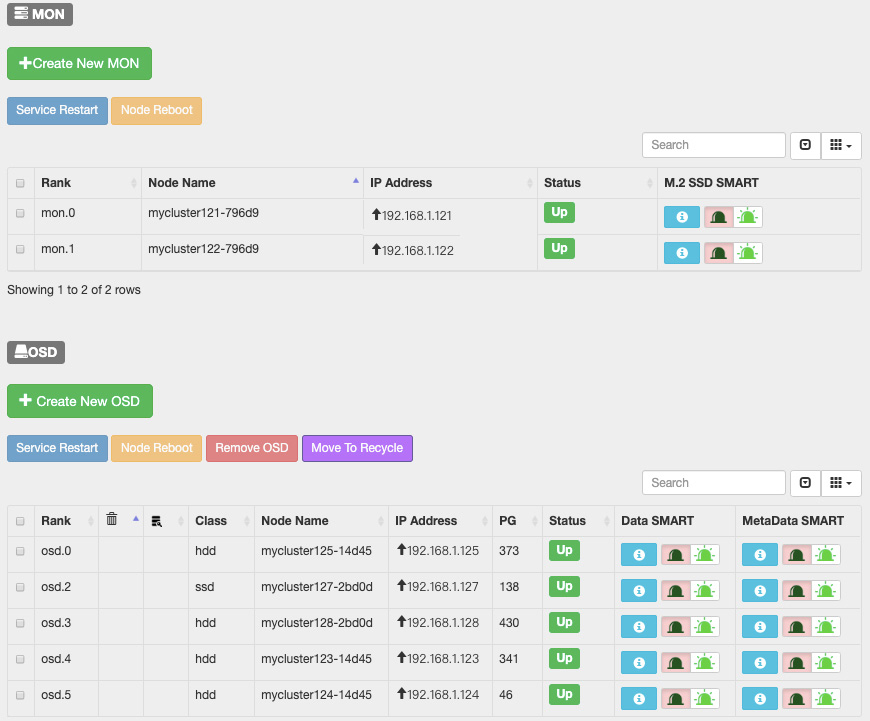Screen dimensions: 870x721
Task: Click the green beacon icon for mon.0 SSD SMART
Action: tap(746, 216)
